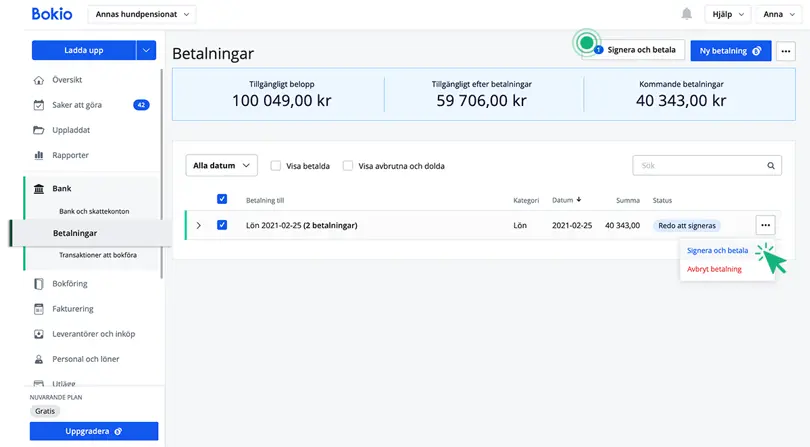Open Bank och skattekonton submenu item
The height and width of the screenshot is (447, 810).
[94, 211]
